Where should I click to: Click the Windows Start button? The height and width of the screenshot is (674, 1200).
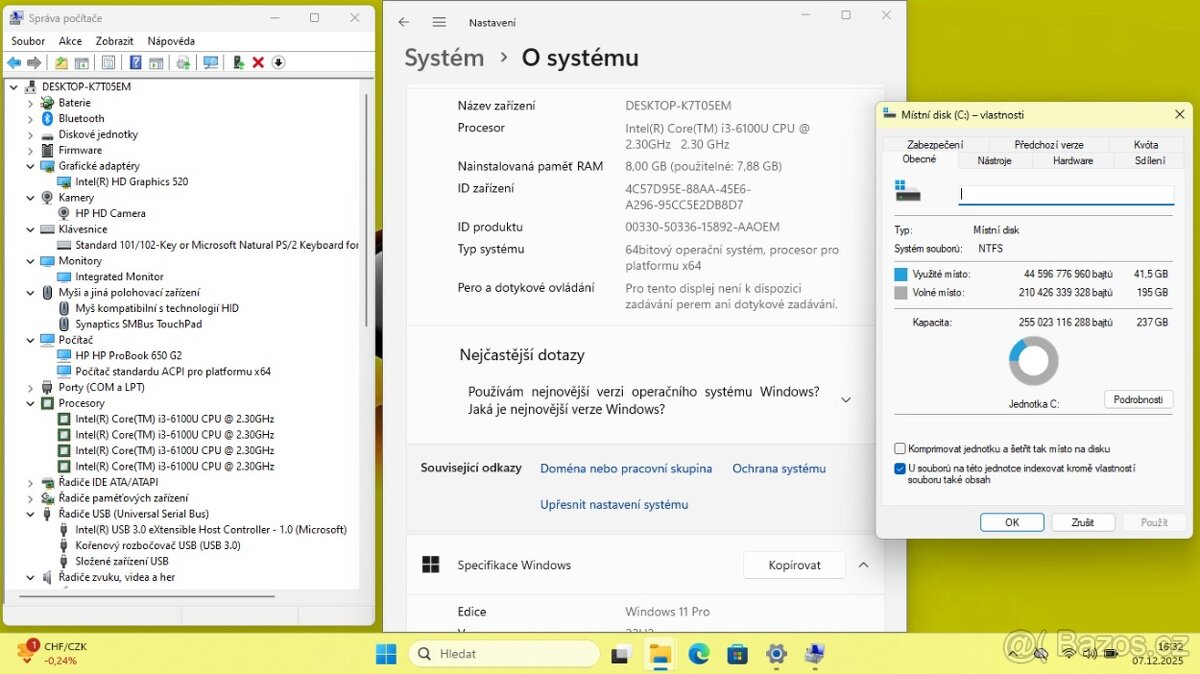click(386, 654)
